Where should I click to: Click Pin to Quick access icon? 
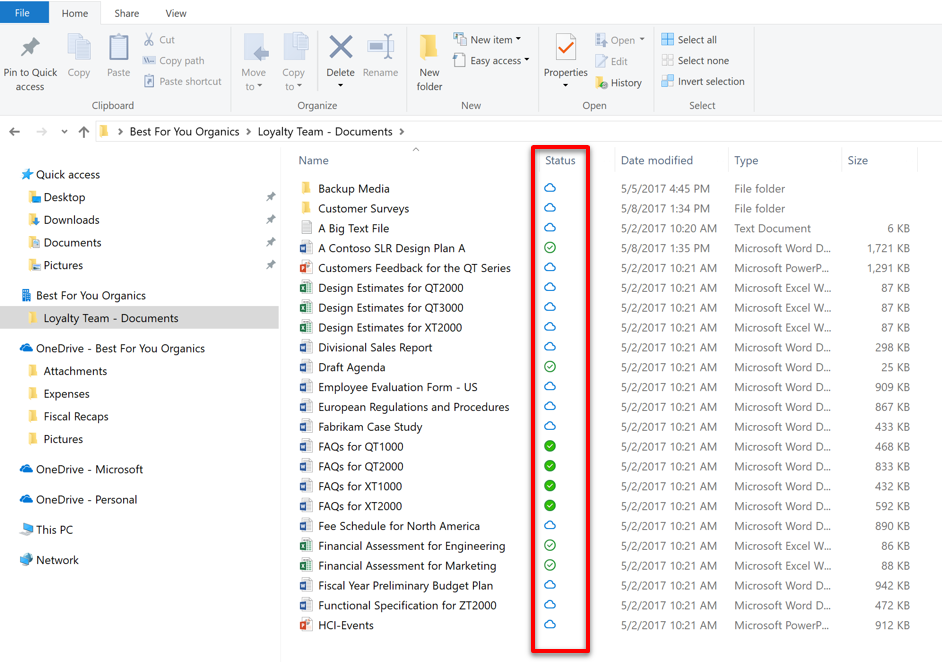(x=30, y=47)
